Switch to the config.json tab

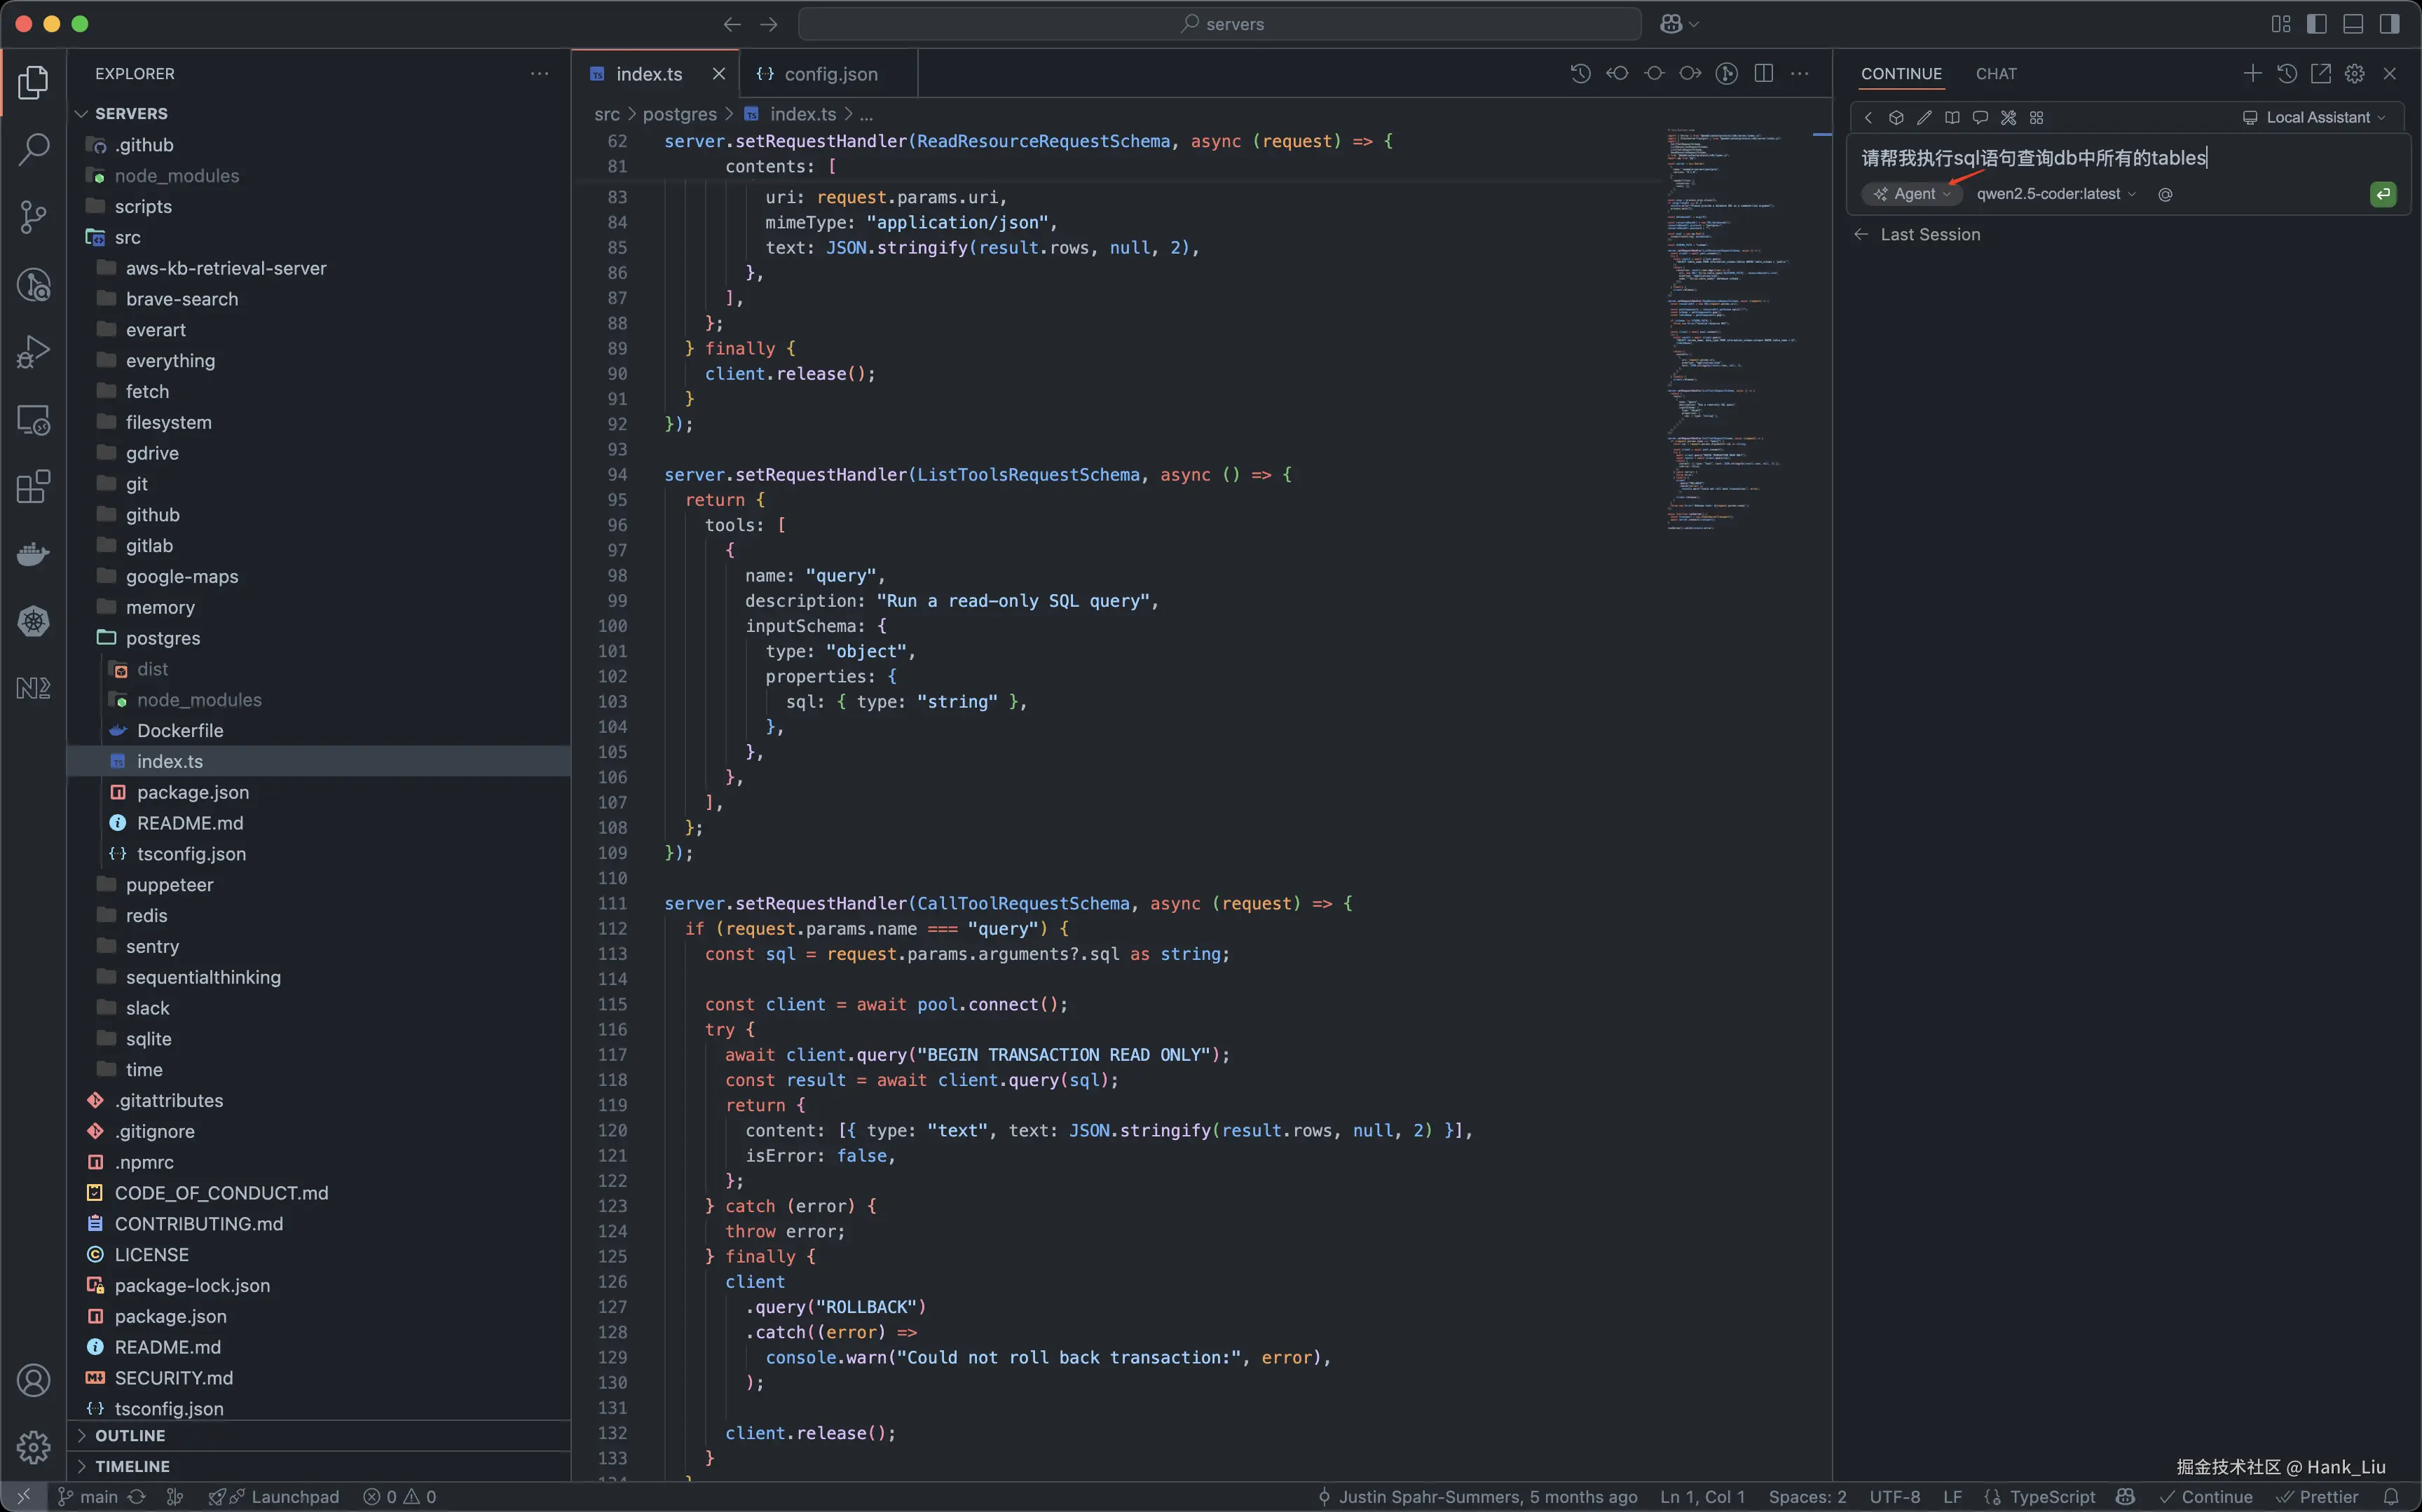(829, 74)
